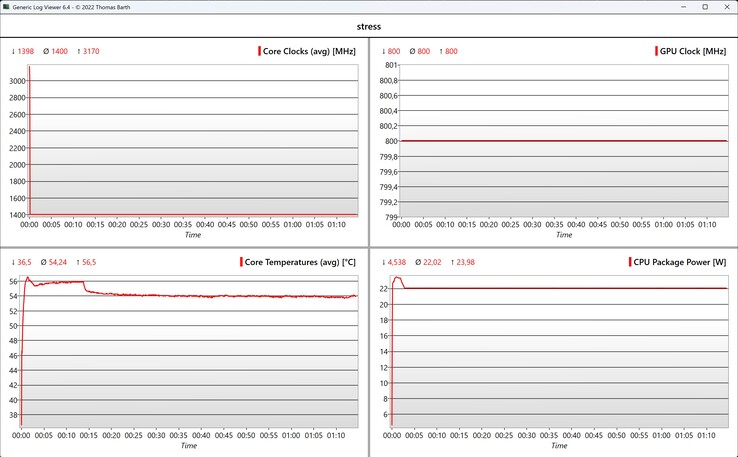Click the average power value 22,02
Viewport: 738px width, 457px height.
pyautogui.click(x=432, y=262)
